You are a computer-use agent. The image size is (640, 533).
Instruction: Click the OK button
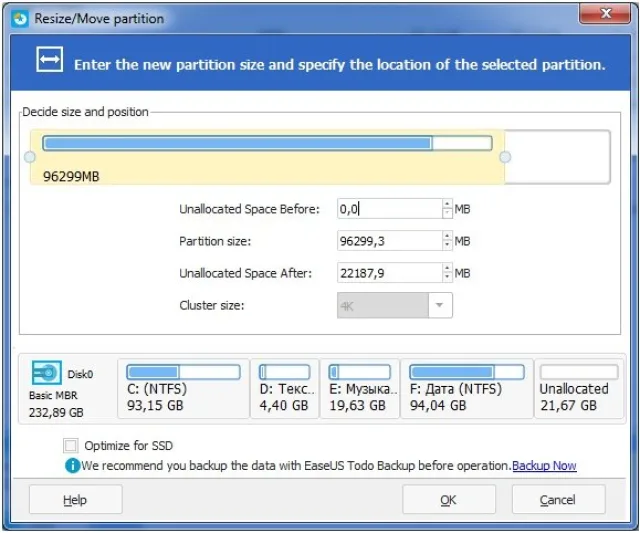449,499
